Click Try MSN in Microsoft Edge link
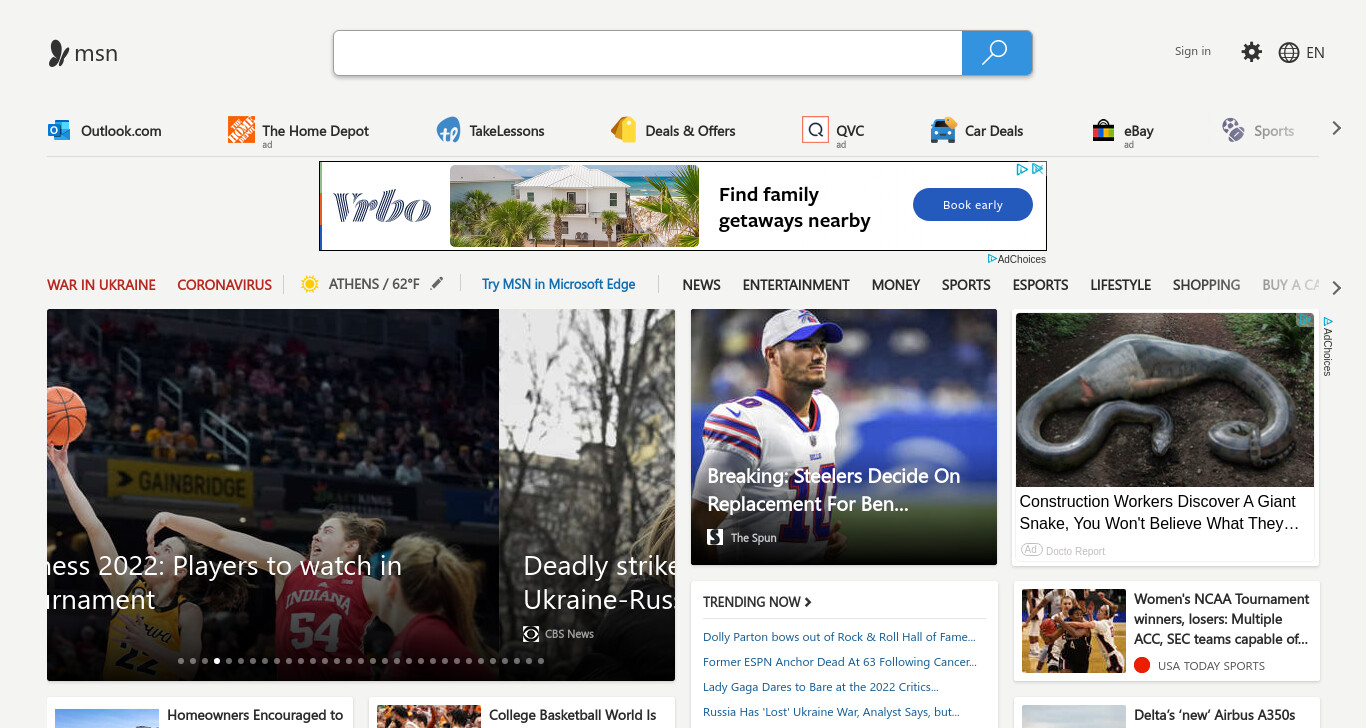Screen dimensions: 1366x728 click(x=558, y=284)
